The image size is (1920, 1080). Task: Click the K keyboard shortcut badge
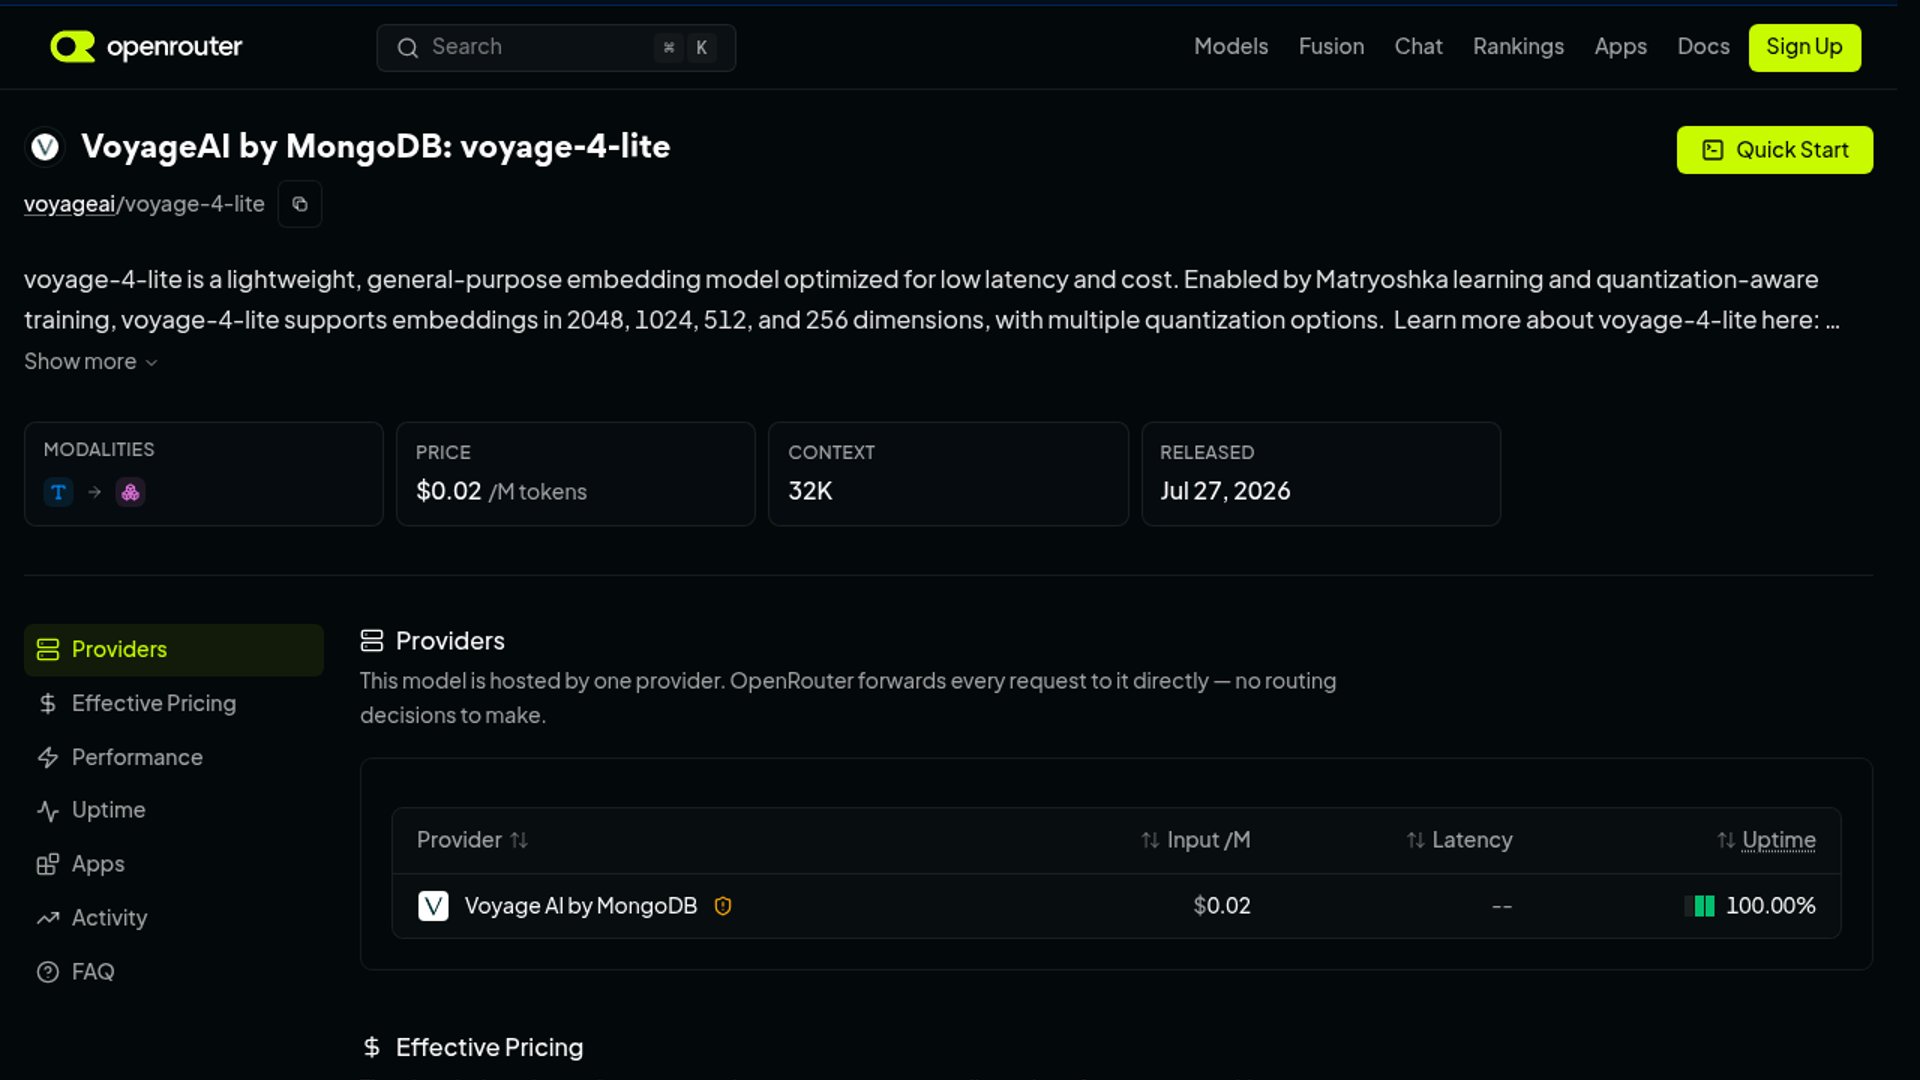702,47
